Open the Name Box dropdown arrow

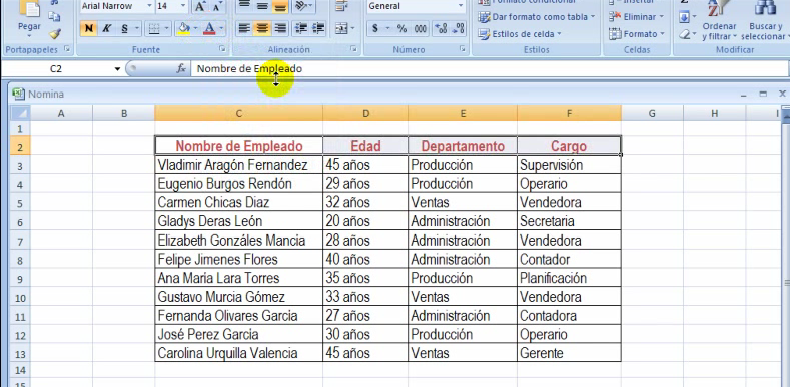[x=117, y=69]
